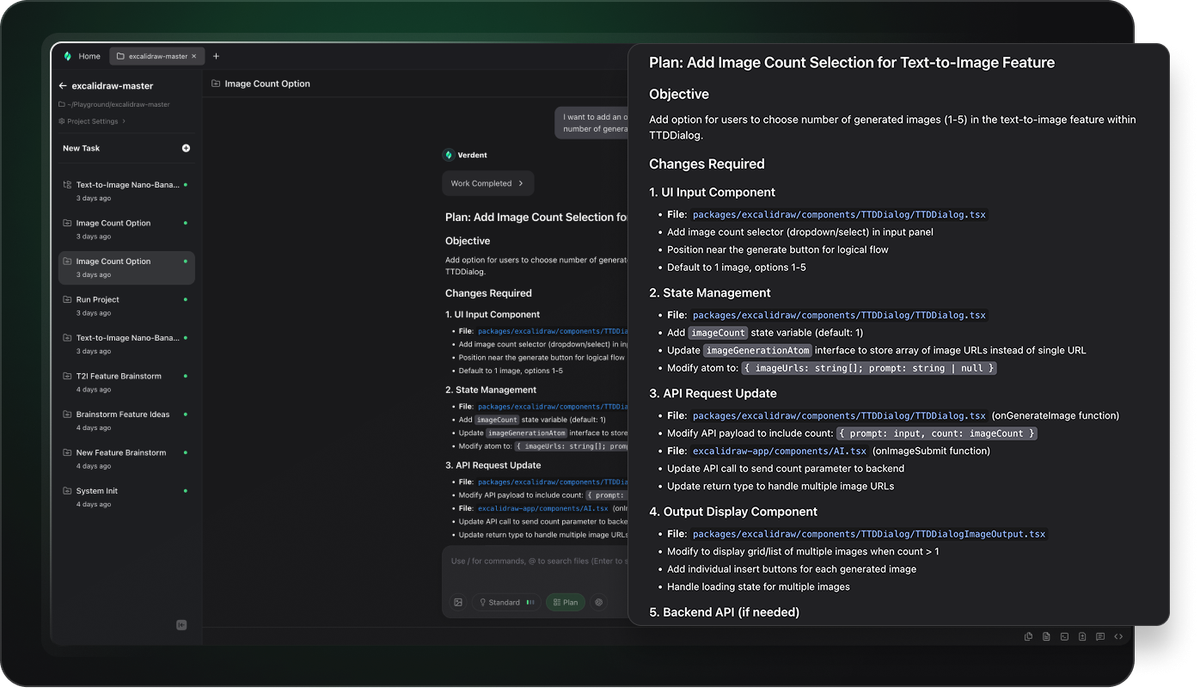Close the excalidraw-master tab
The height and width of the screenshot is (688, 1200).
click(x=195, y=56)
